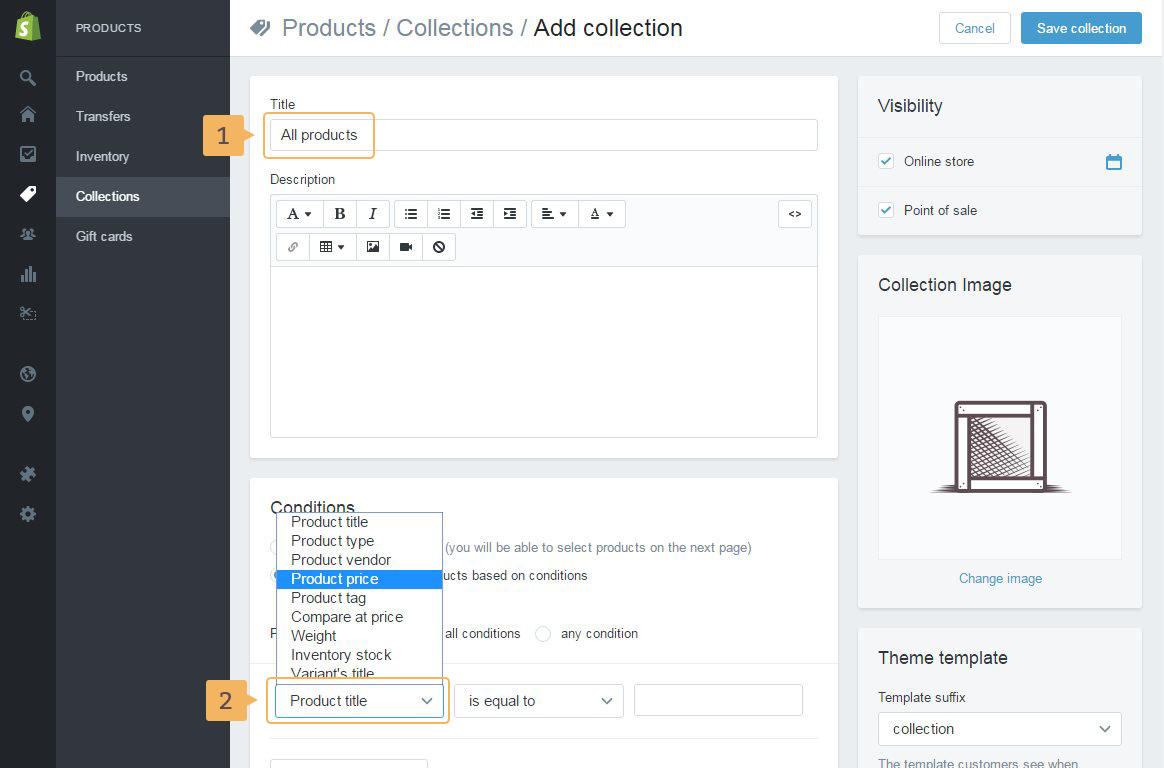Screen dimensions: 1164x768
Task: Open the is equal to dropdown
Action: (x=539, y=701)
